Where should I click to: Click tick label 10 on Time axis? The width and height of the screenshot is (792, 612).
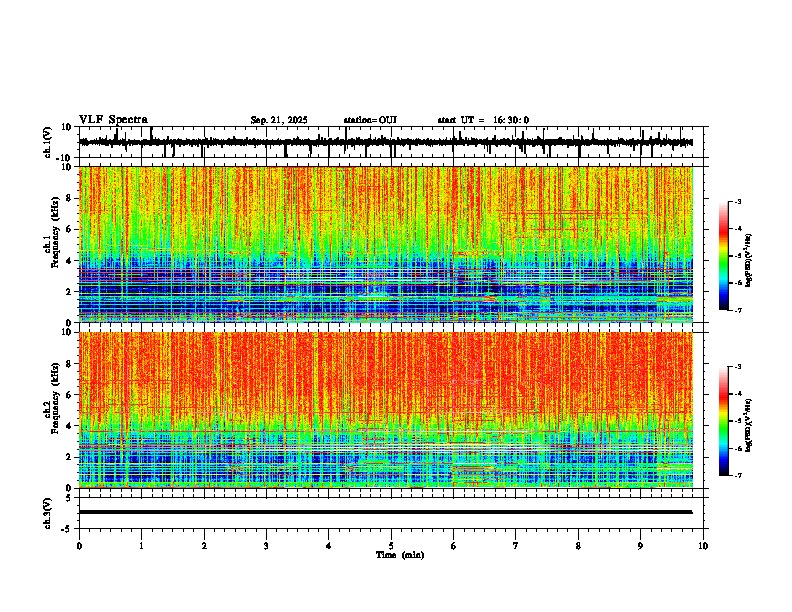(703, 546)
